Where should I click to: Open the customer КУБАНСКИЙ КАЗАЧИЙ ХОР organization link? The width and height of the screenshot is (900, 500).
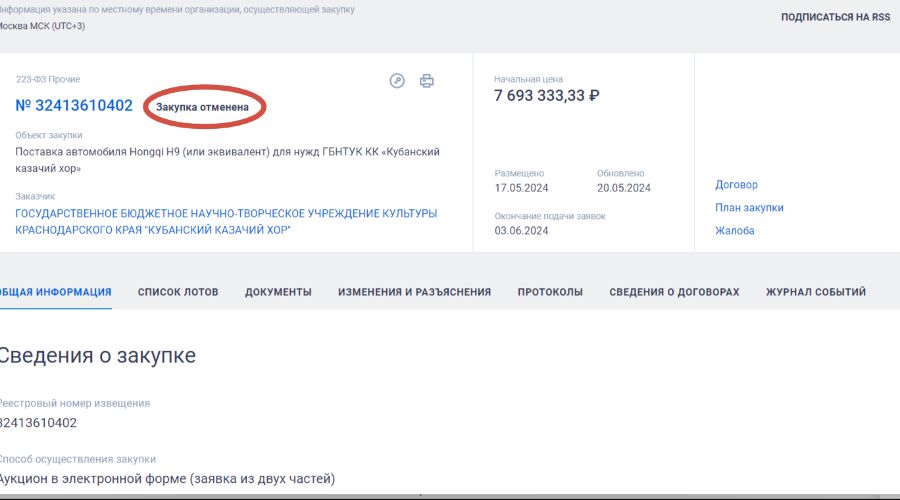226,222
